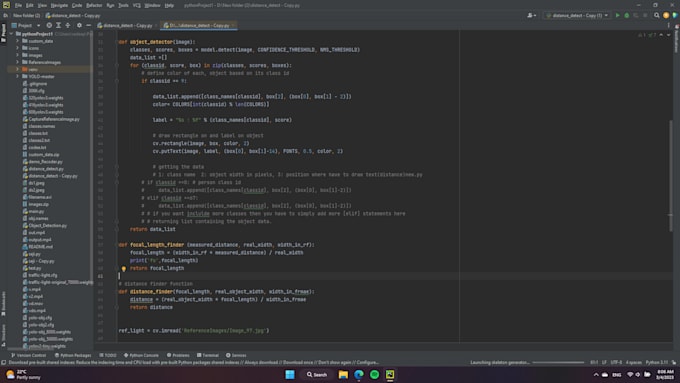Expand ReferenceImages folder
This screenshot has width=680, height=383.
17,62
